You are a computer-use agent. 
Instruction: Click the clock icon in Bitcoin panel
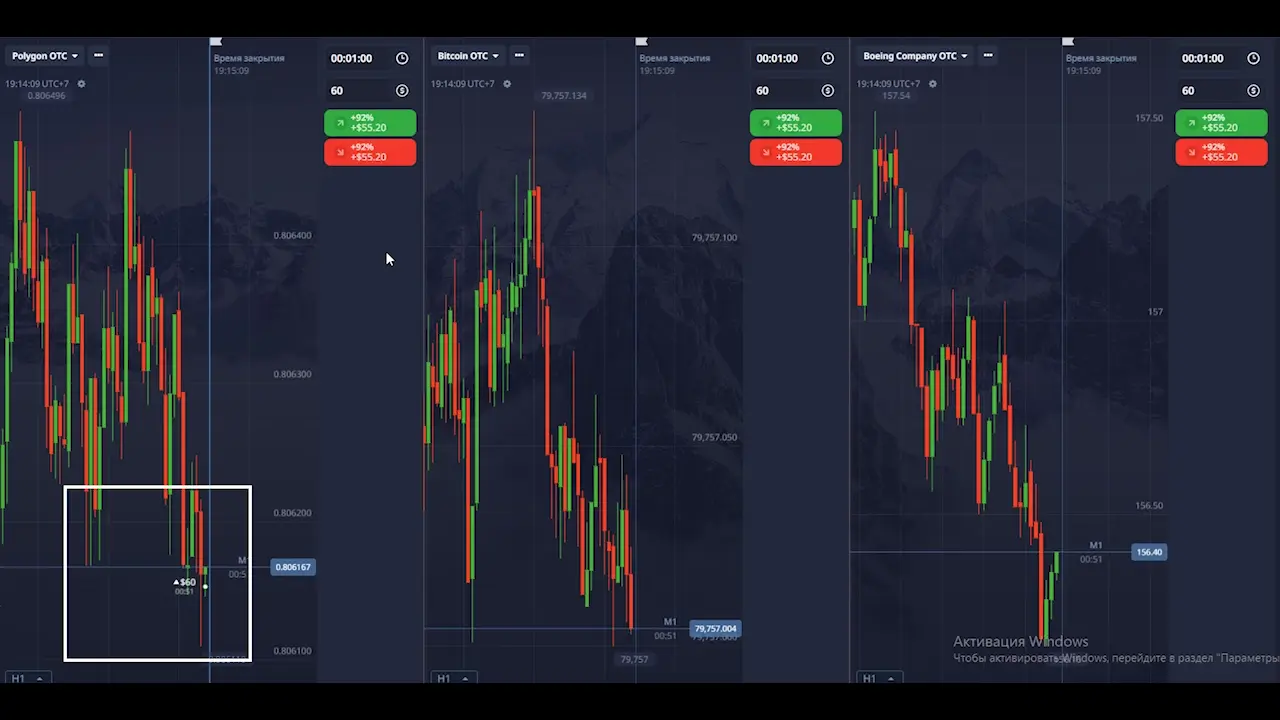(x=828, y=59)
